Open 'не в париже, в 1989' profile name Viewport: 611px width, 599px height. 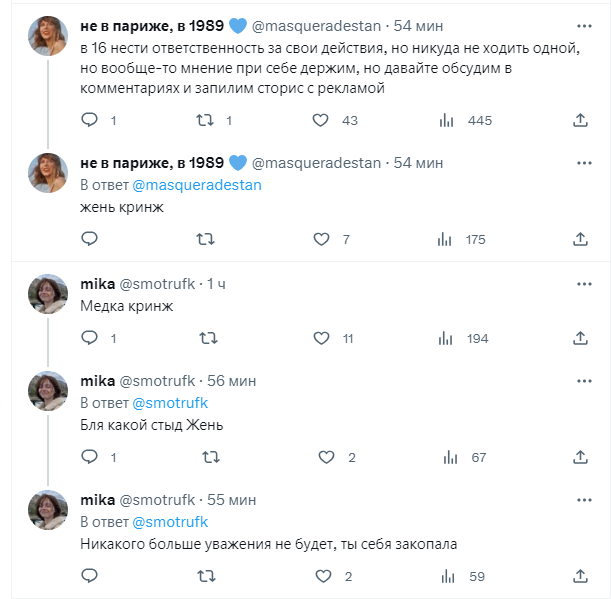[x=152, y=25]
